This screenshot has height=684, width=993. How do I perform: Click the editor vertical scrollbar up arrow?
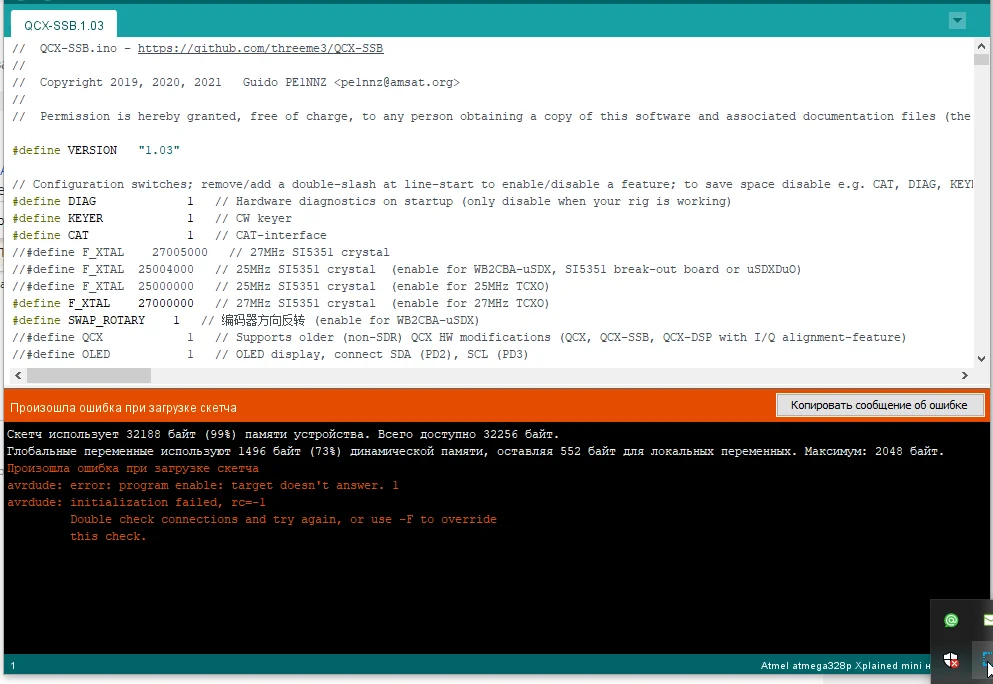[981, 46]
